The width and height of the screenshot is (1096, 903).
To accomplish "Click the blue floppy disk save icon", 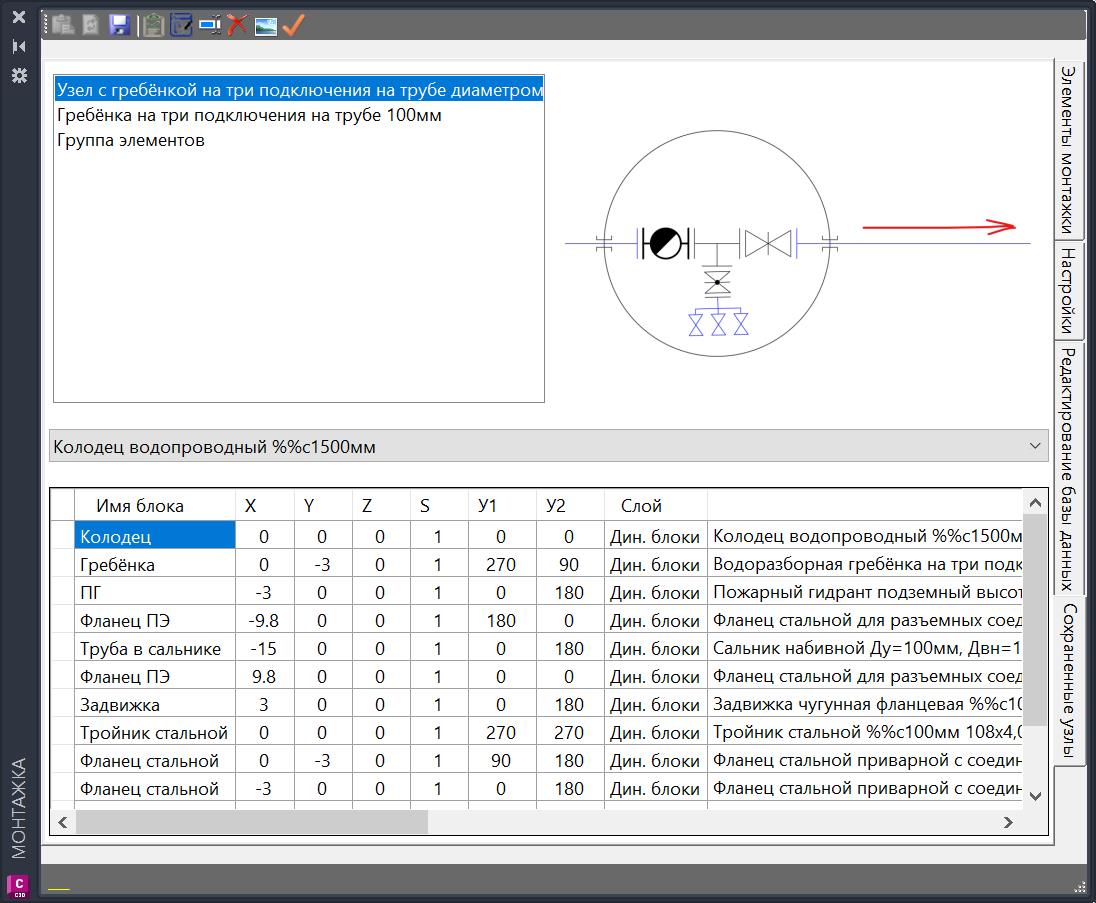I will click(119, 26).
